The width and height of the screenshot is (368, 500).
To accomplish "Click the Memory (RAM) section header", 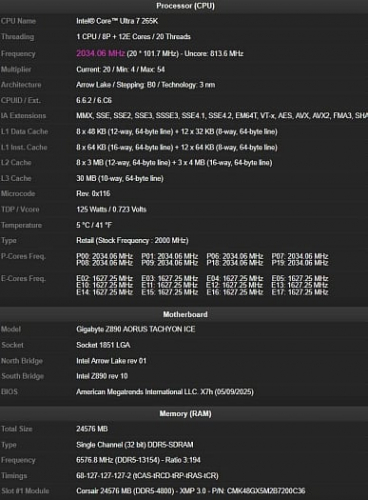I will [185, 414].
